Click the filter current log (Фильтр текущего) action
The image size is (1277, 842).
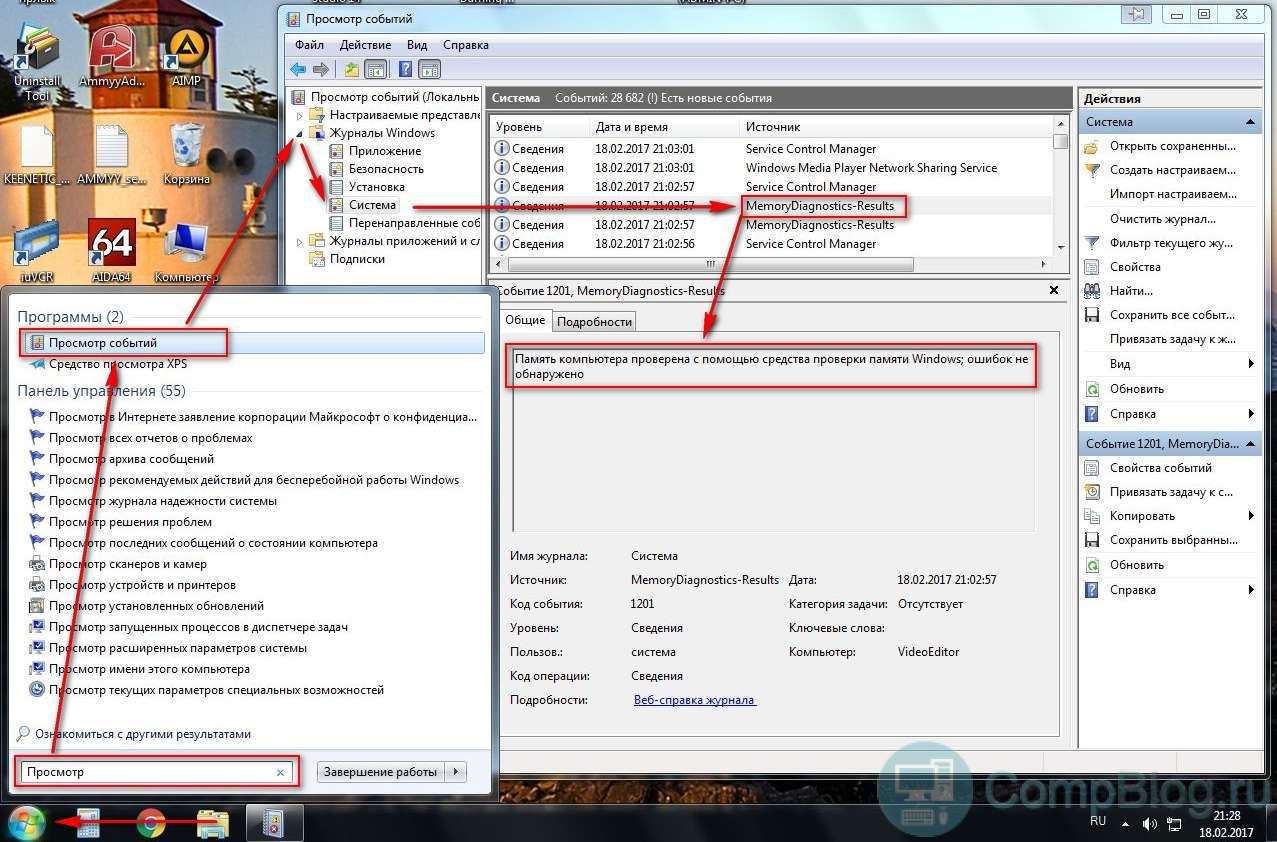(1172, 243)
